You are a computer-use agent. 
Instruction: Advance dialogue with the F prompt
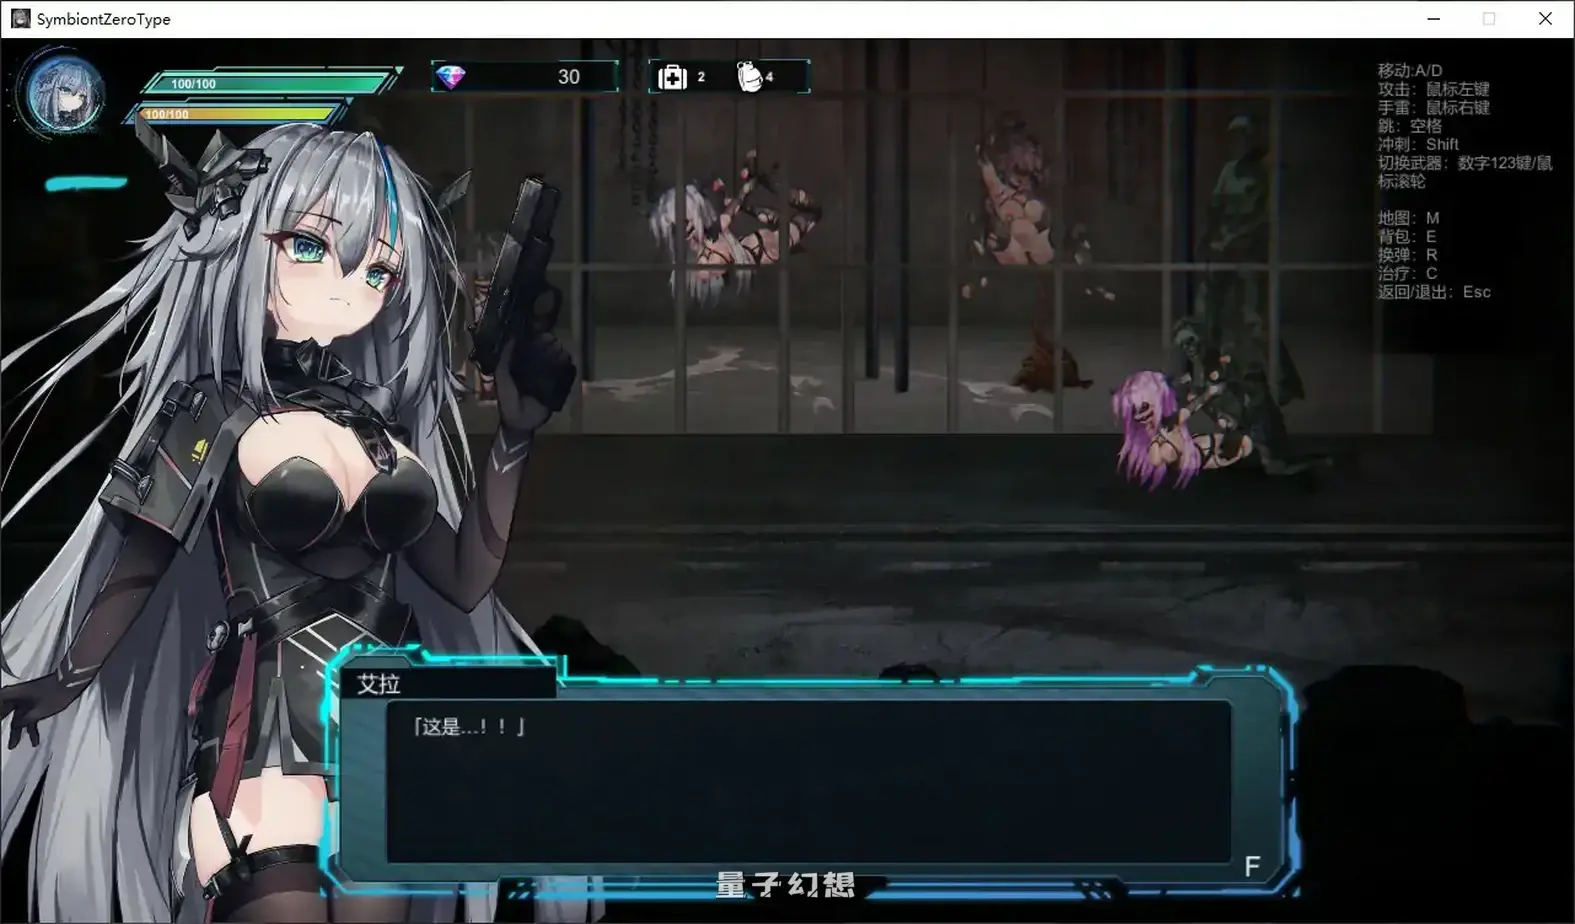tap(1252, 866)
